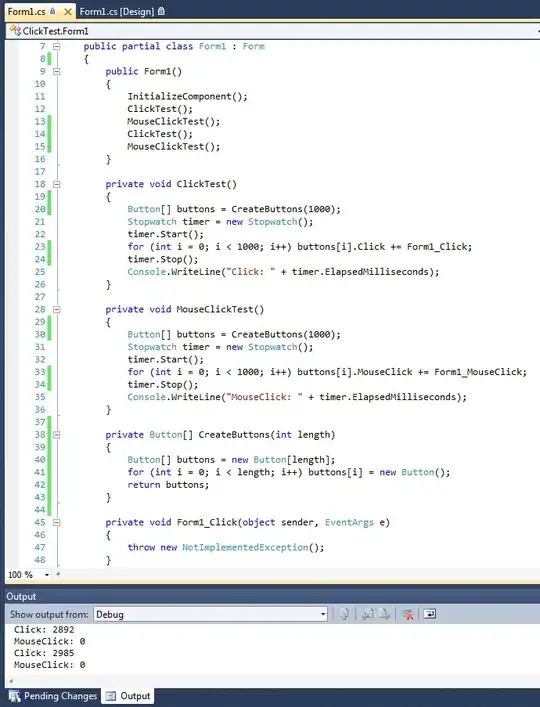Click the Output pane horizontal scroll left arrow
This screenshot has width=540, height=707.
[11, 681]
